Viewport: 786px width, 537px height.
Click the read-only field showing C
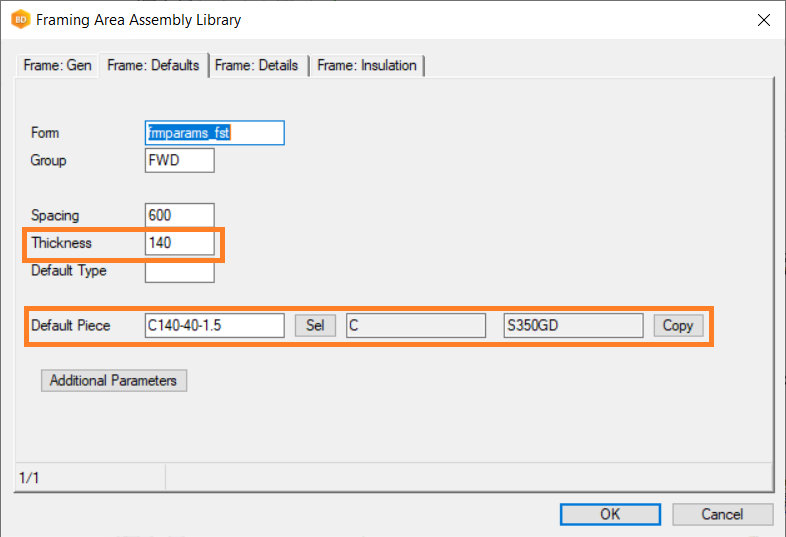(x=415, y=326)
